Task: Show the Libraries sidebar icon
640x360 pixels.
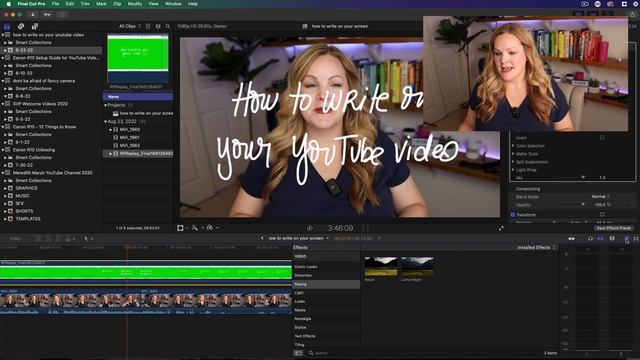Action: pos(7,27)
